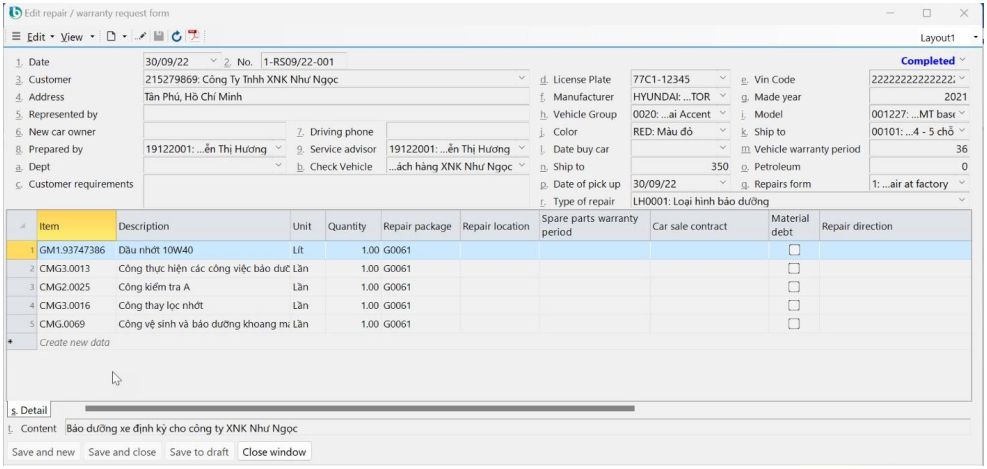Viewport: 987px width, 469px height.
Task: Click the Driving phone input field
Action: click(458, 132)
